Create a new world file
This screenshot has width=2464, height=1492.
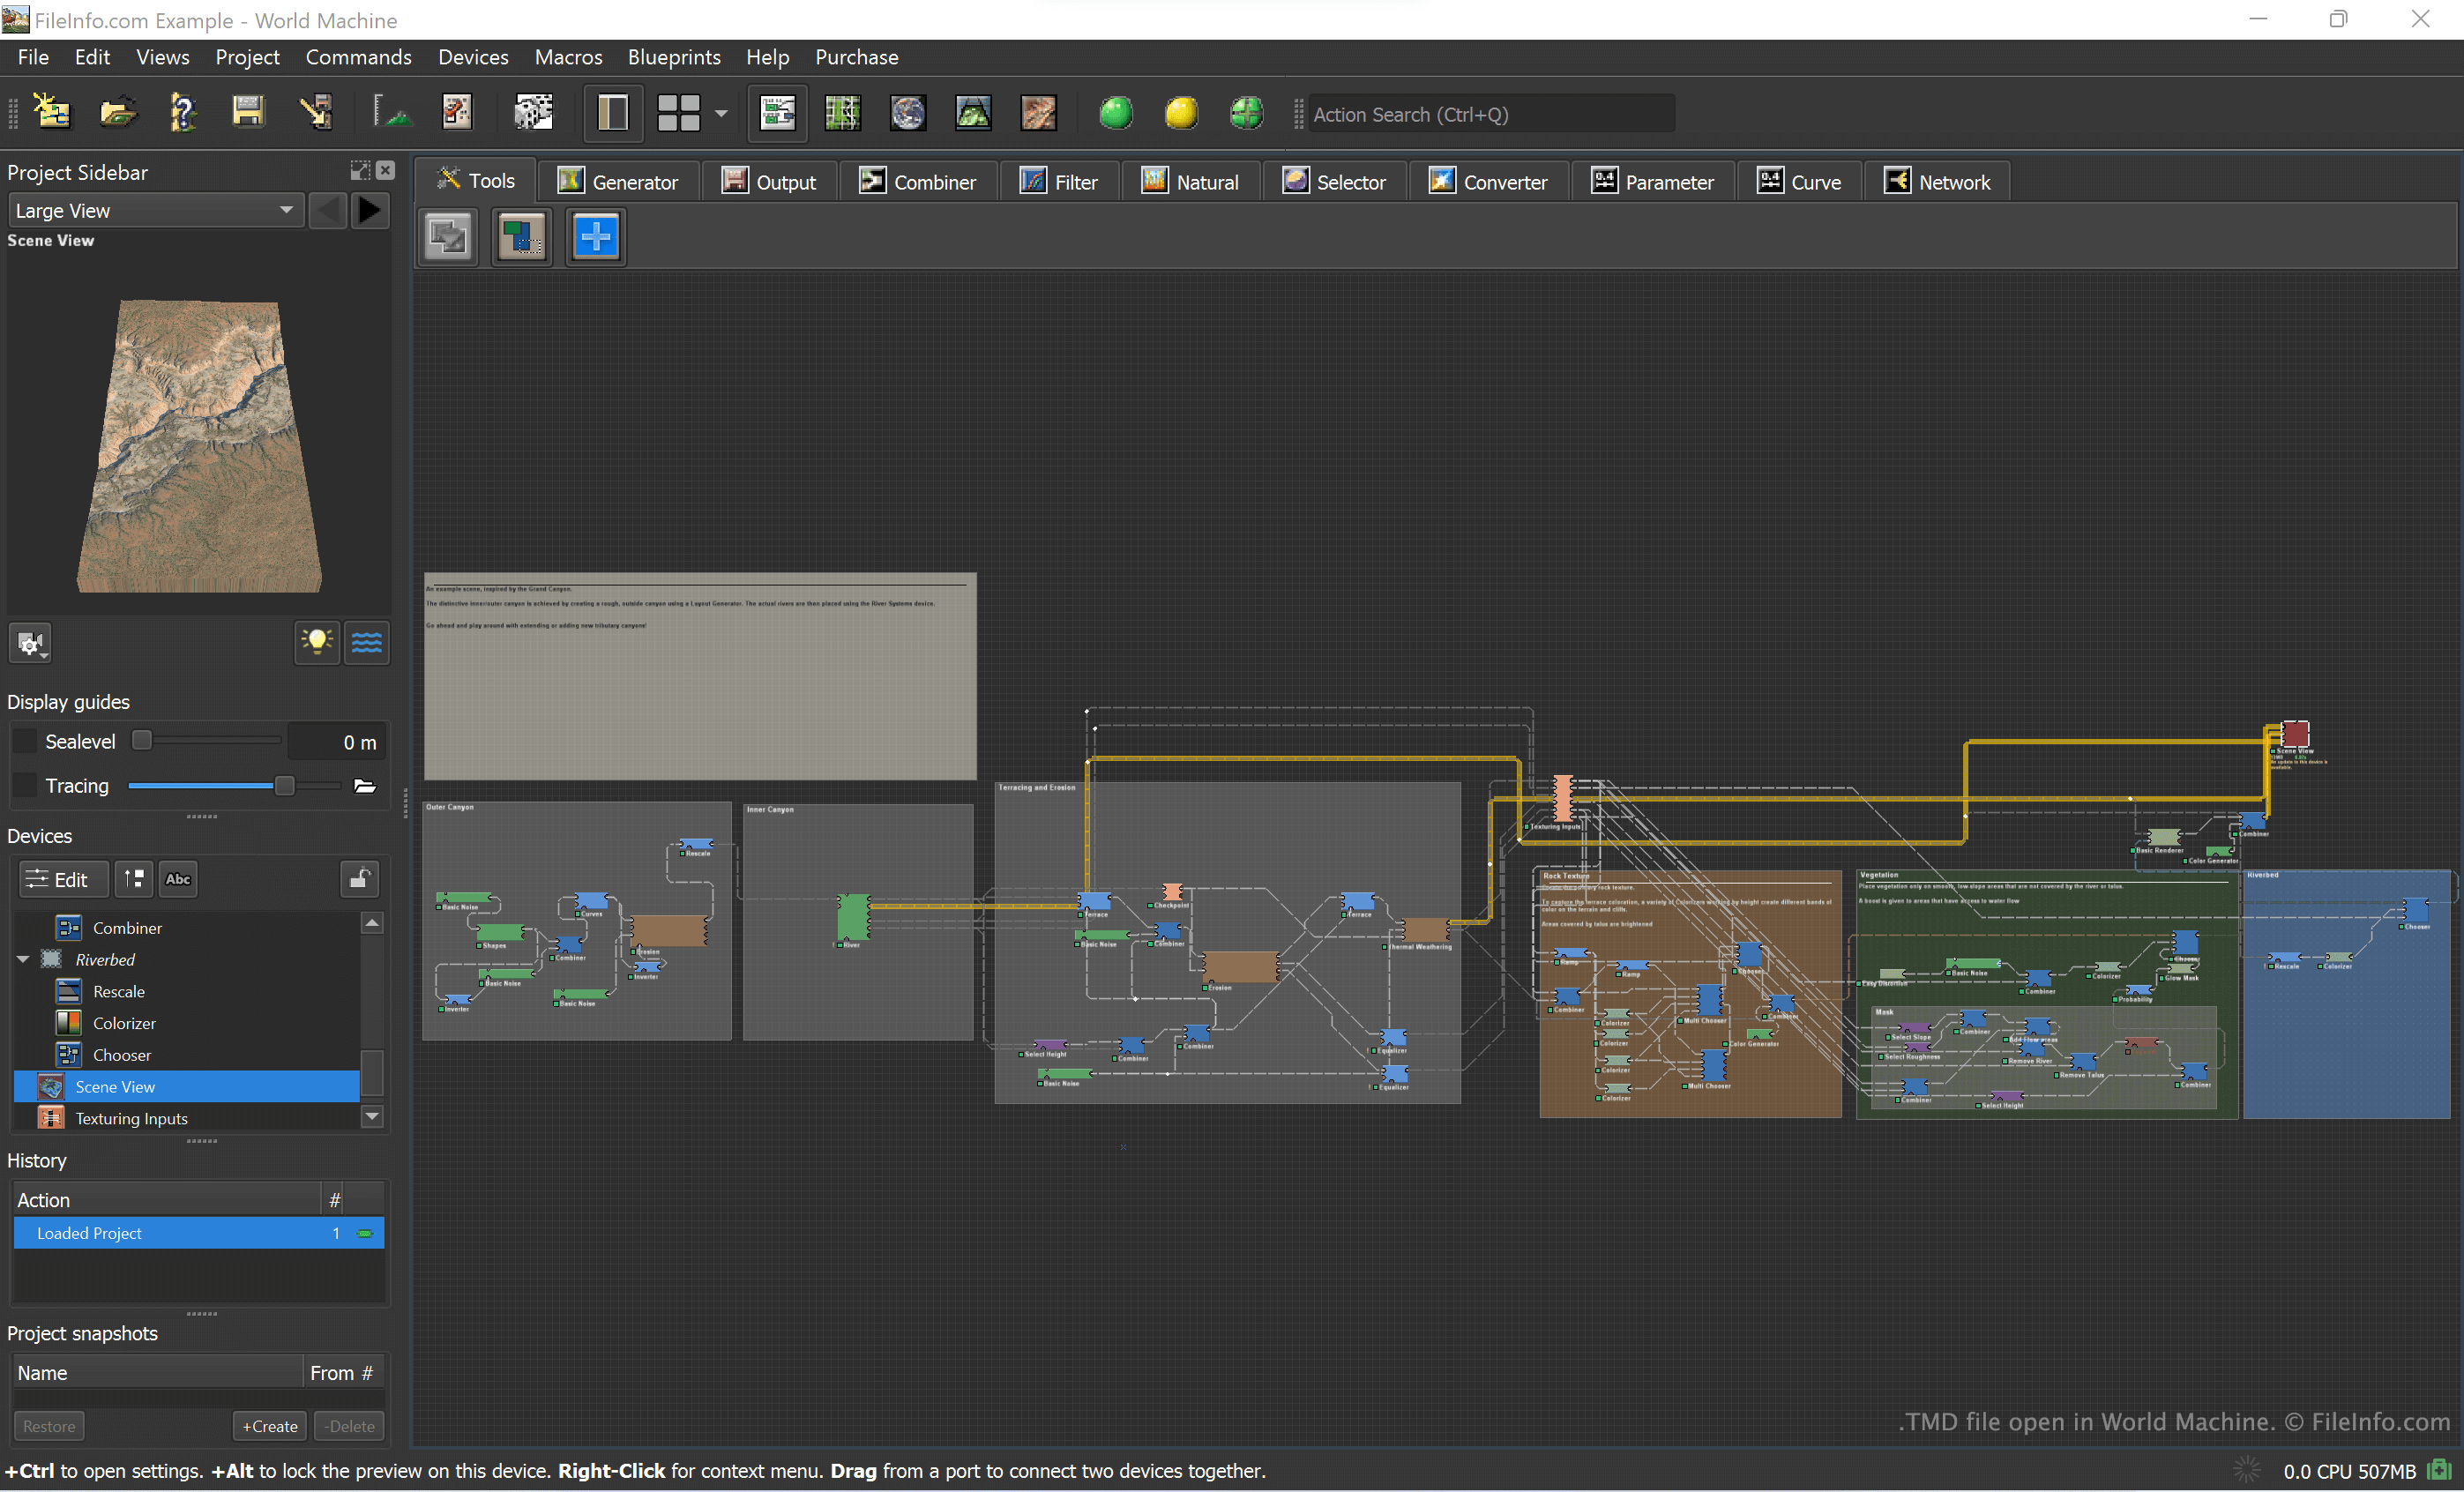[x=51, y=113]
